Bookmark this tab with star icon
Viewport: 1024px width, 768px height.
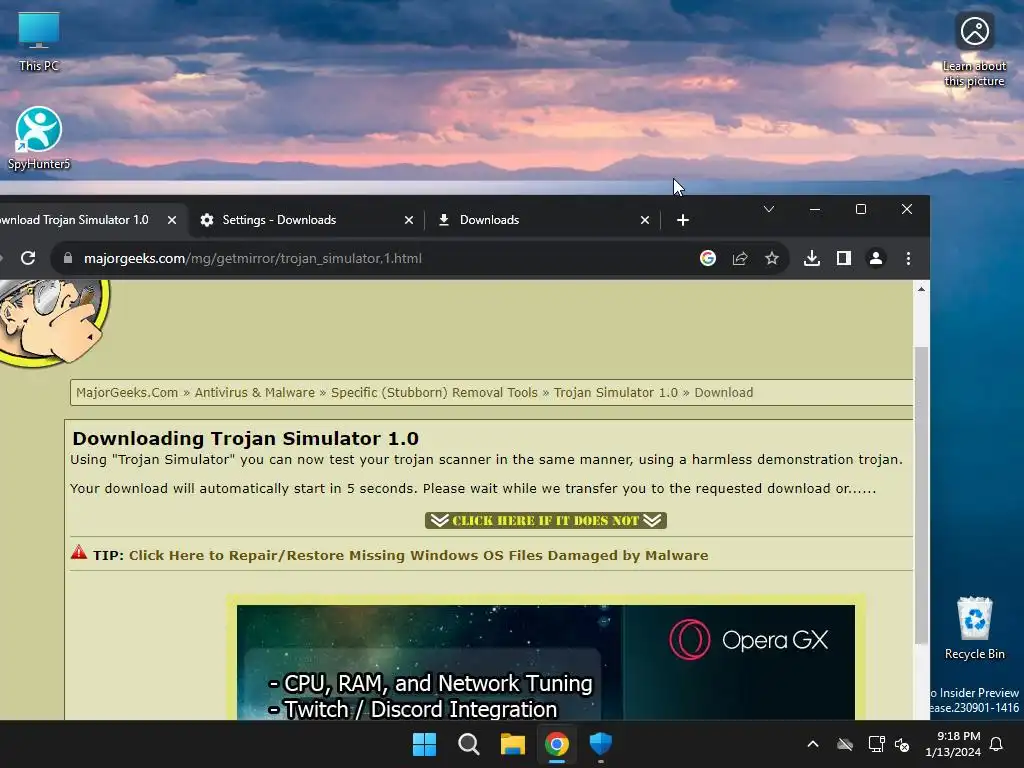click(772, 259)
